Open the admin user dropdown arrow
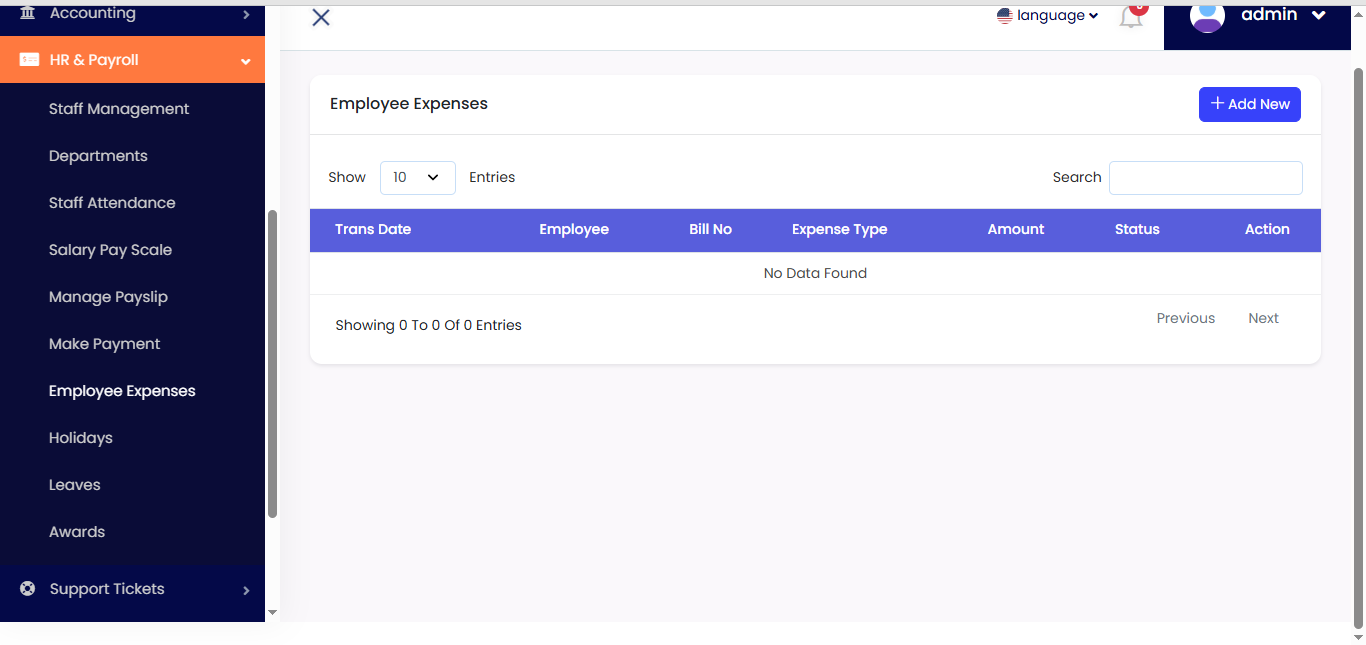Screen dimensions: 1366x645 (1318, 15)
